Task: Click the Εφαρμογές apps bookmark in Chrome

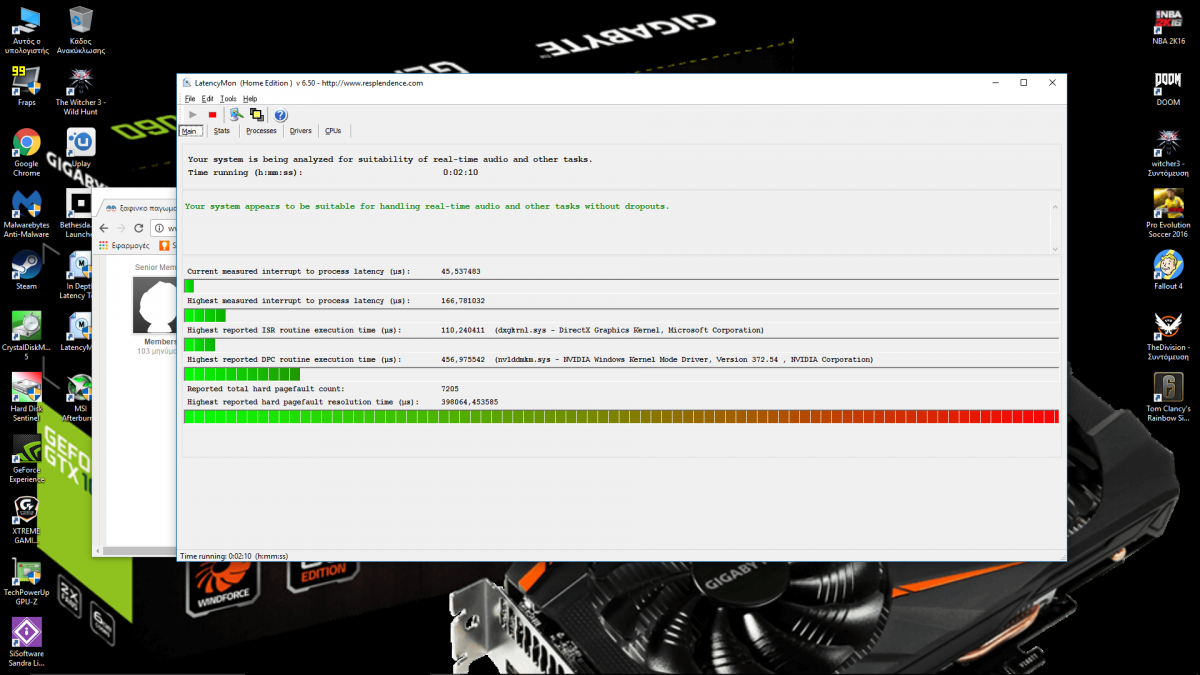Action: click(124, 245)
